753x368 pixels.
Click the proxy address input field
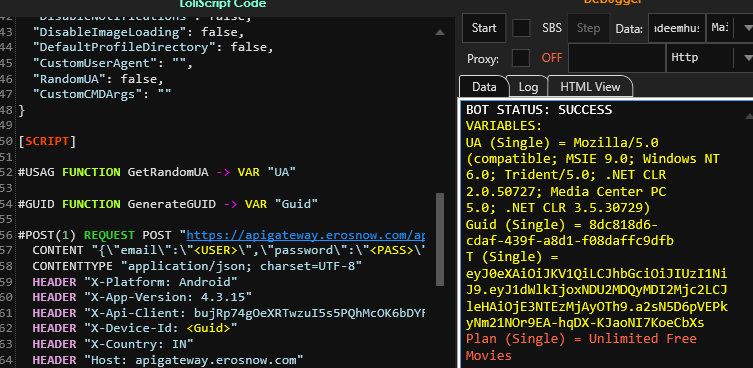(x=617, y=58)
